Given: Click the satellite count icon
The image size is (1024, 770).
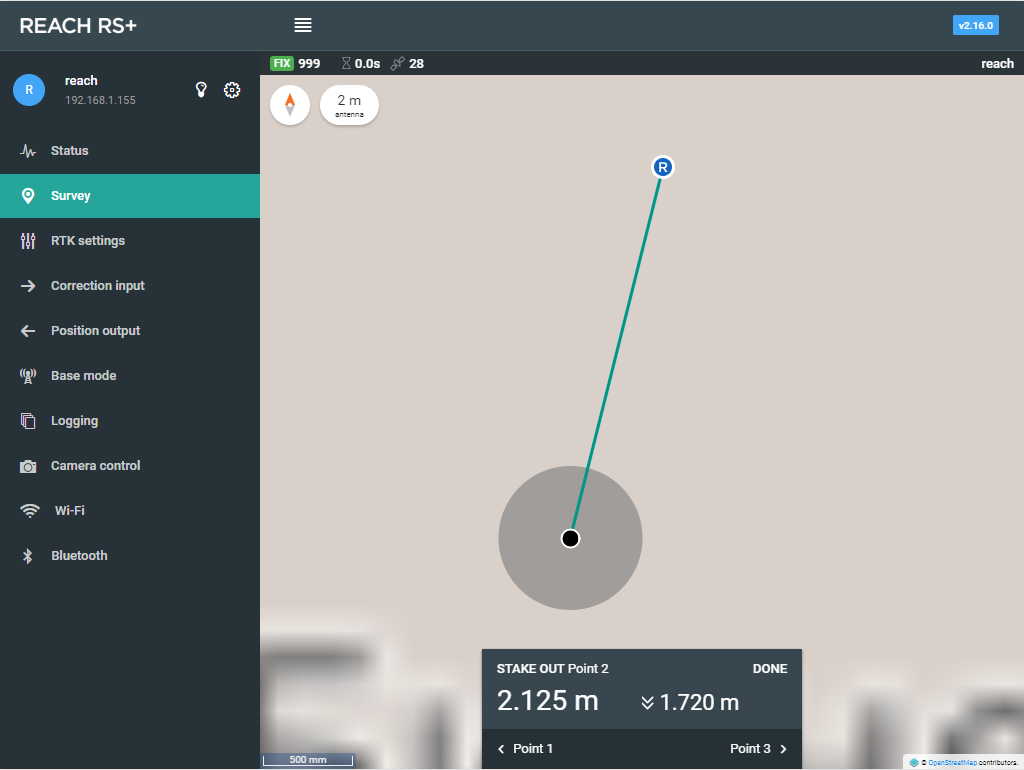Looking at the screenshot, I should point(397,63).
